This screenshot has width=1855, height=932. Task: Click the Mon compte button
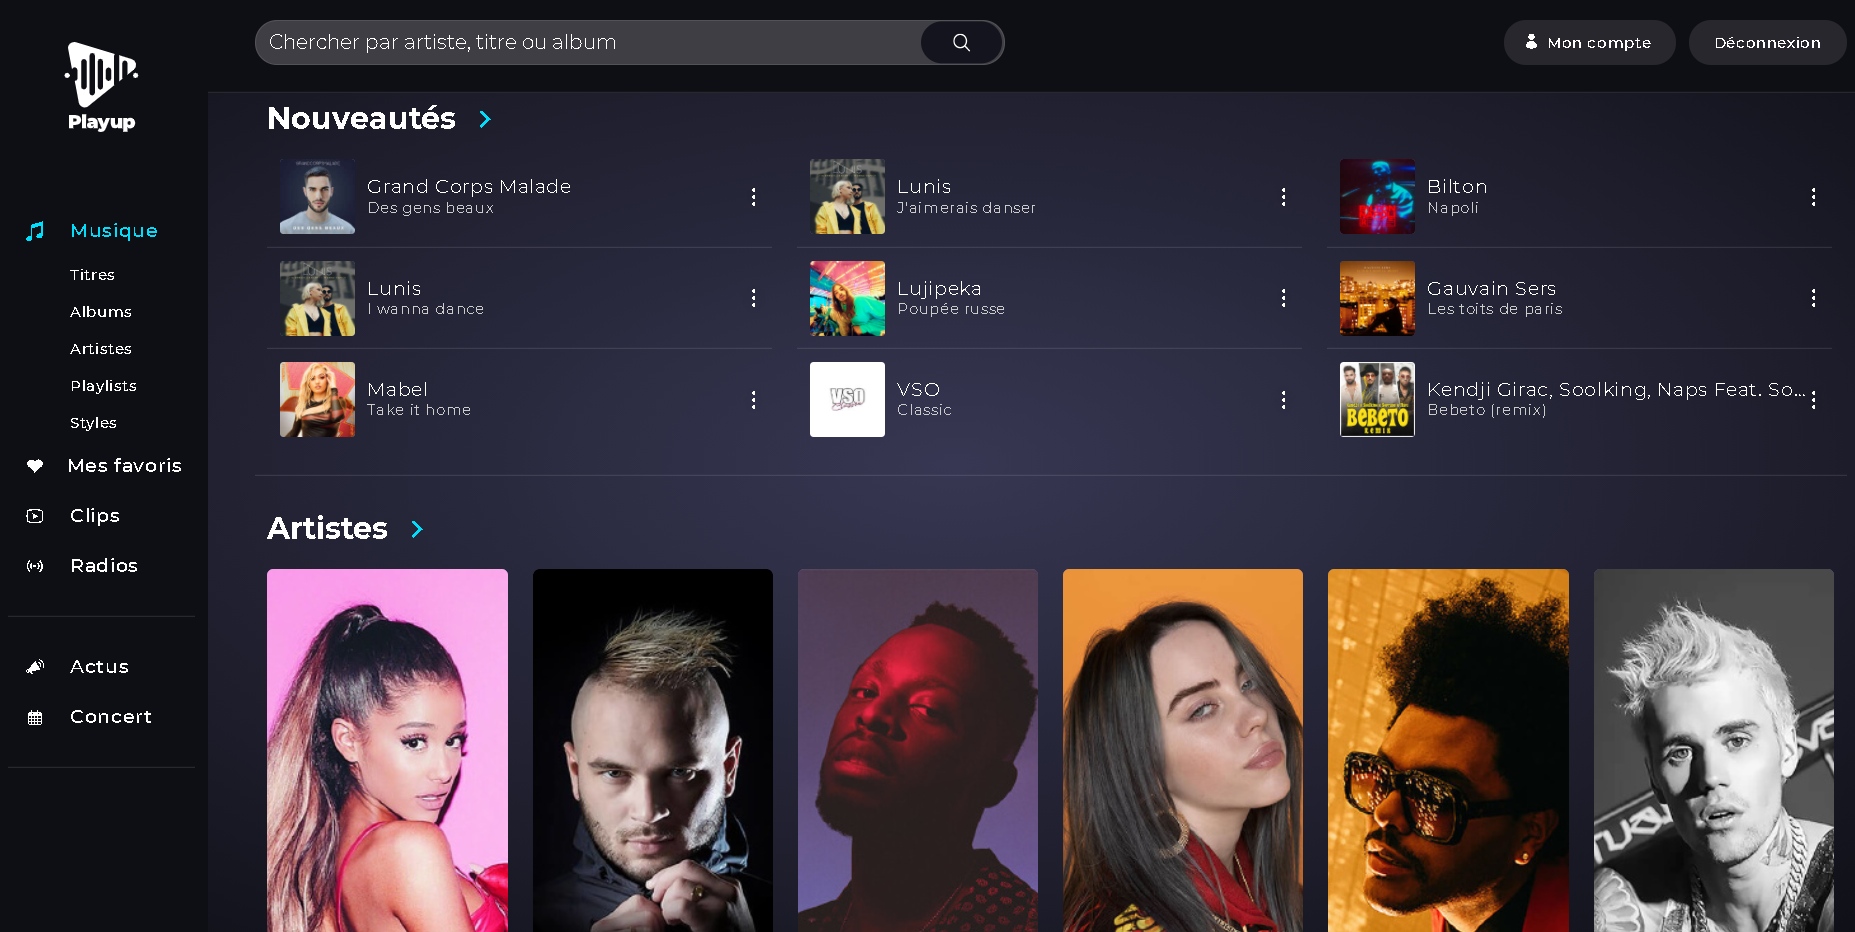pos(1589,42)
